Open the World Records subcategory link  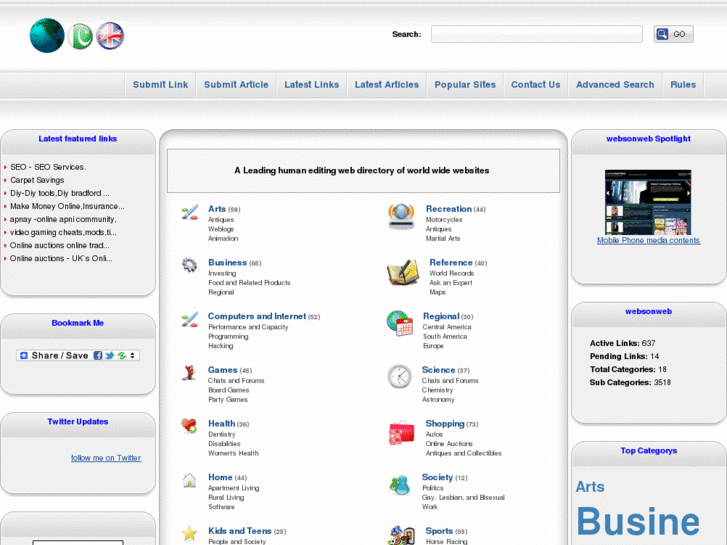coord(452,274)
